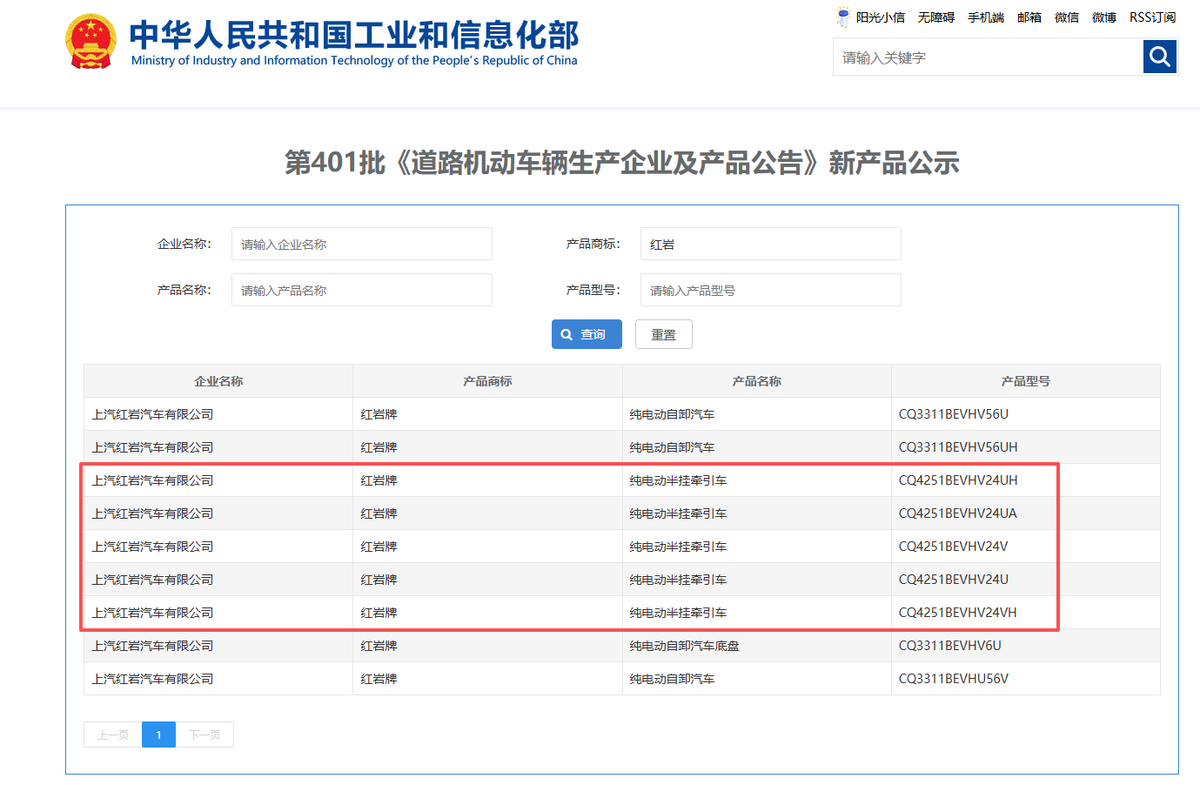Screen dimensions: 1200x785
Task: Open the 邮箱 mailbox link
Action: pos(1029,18)
